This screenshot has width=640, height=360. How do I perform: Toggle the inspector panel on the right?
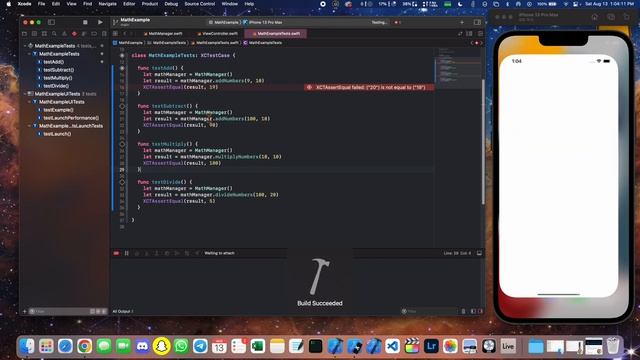[x=477, y=22]
